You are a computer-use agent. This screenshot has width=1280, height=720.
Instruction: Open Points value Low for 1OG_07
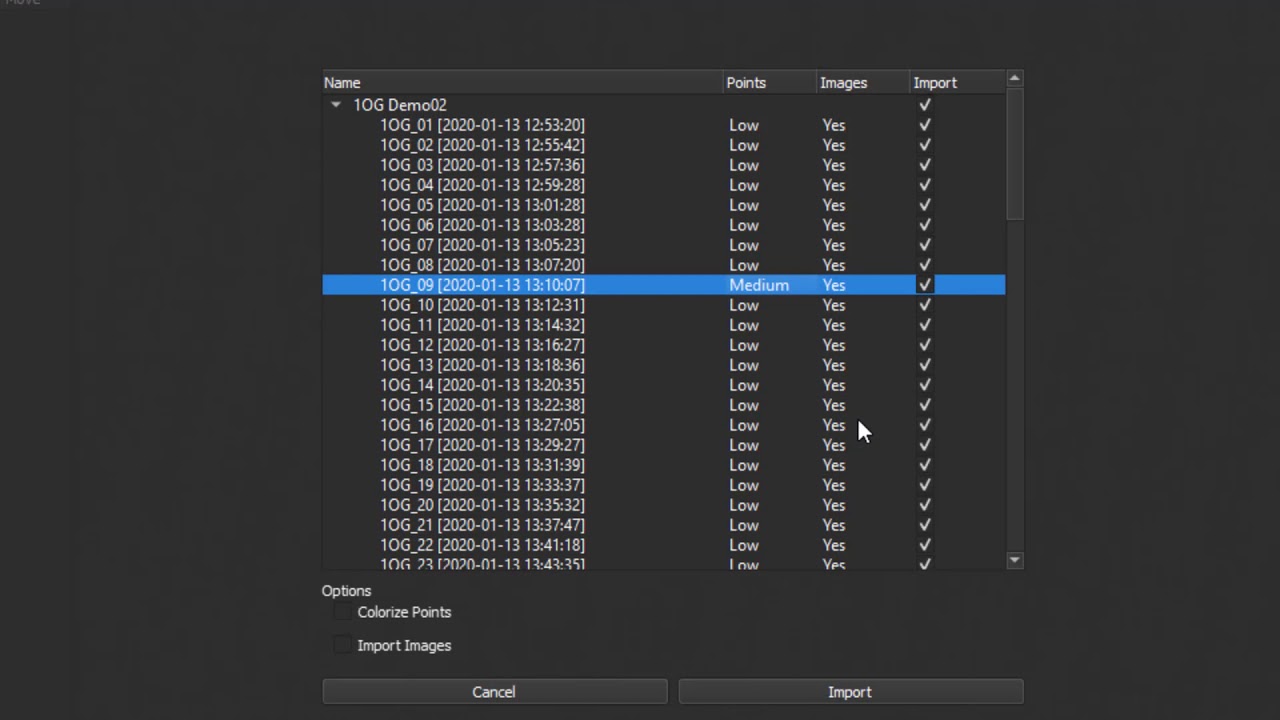click(x=744, y=245)
